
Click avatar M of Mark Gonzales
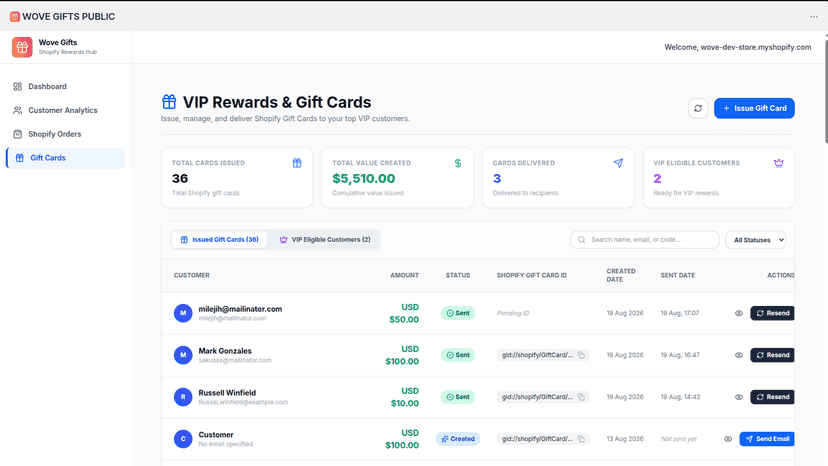183,355
